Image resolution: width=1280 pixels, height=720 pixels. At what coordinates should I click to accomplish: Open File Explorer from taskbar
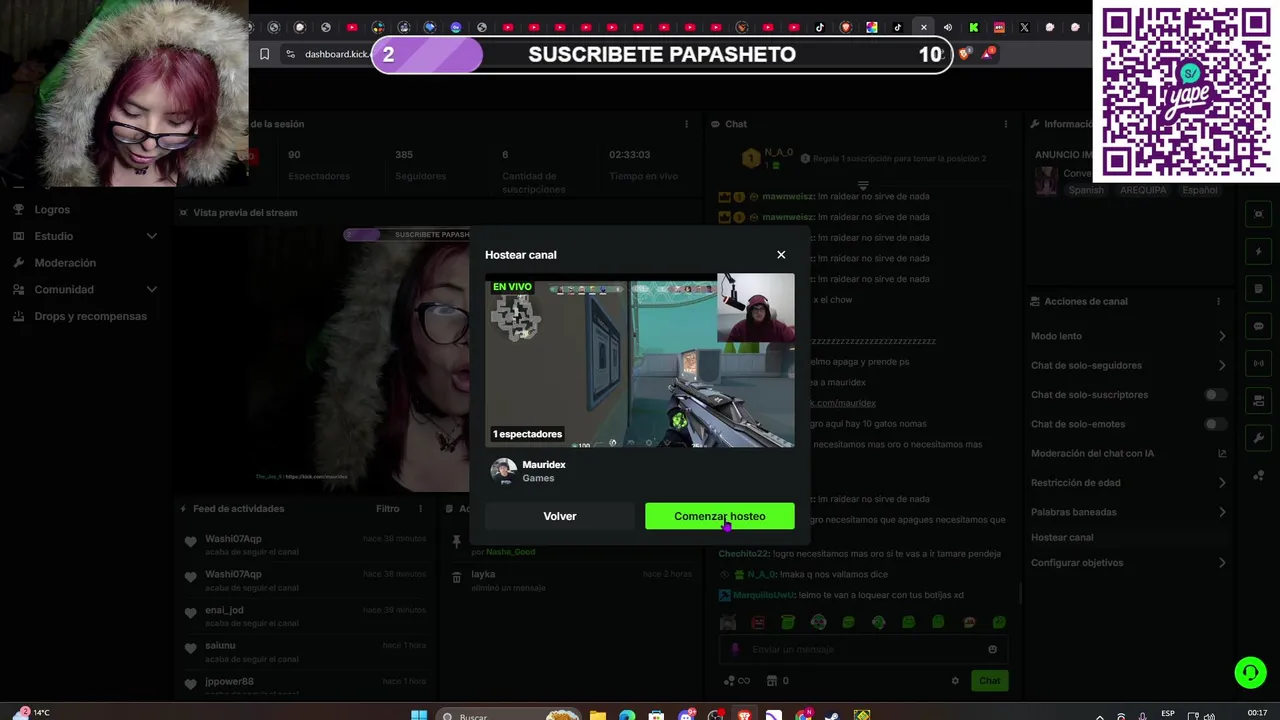click(x=597, y=715)
